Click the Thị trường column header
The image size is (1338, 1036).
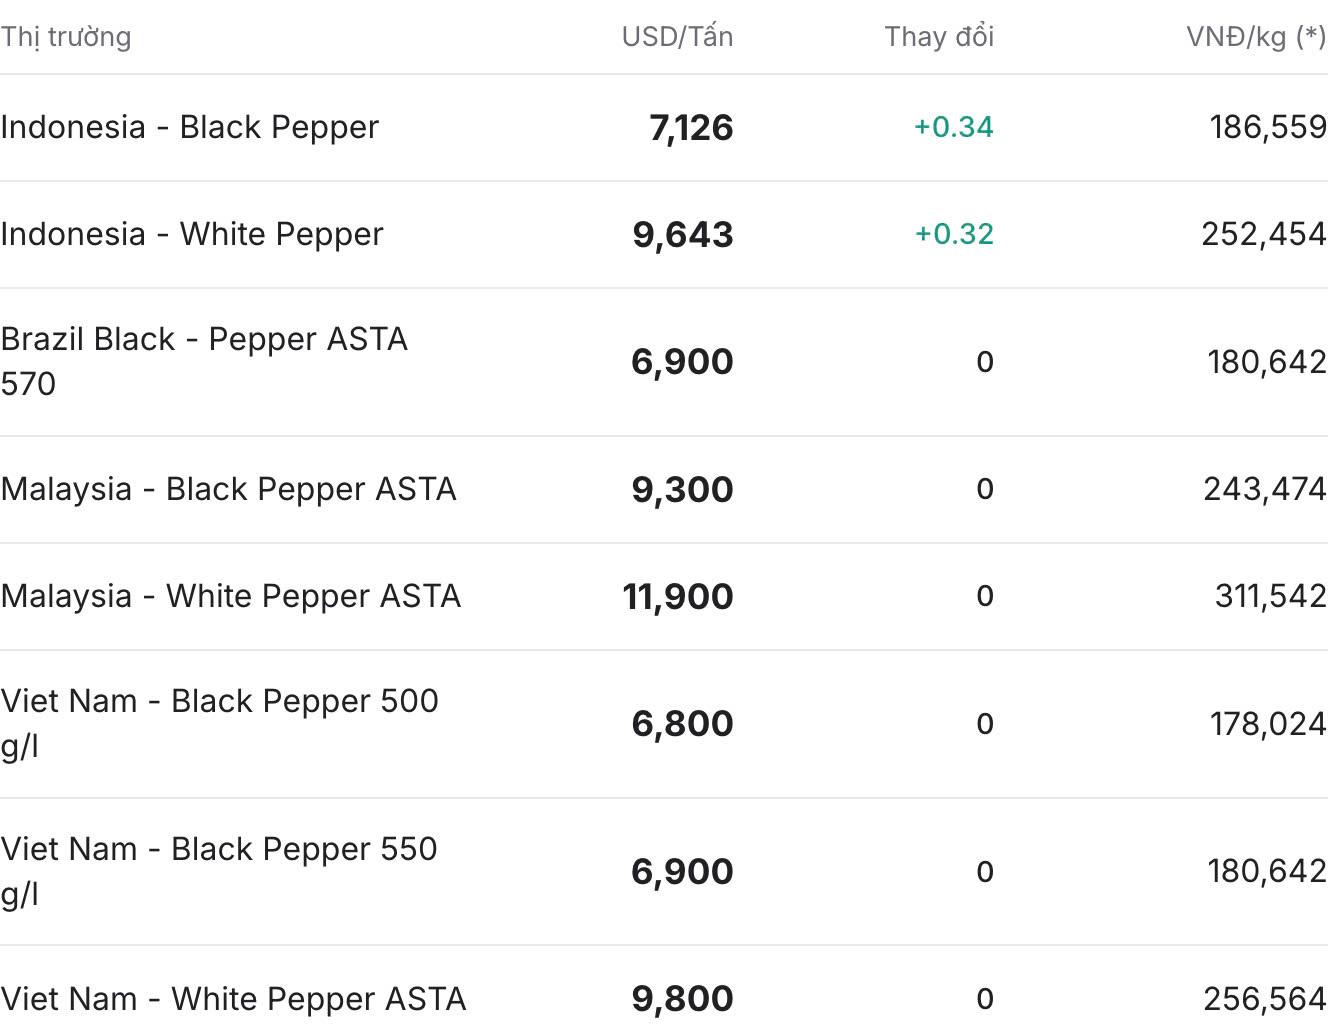point(66,37)
